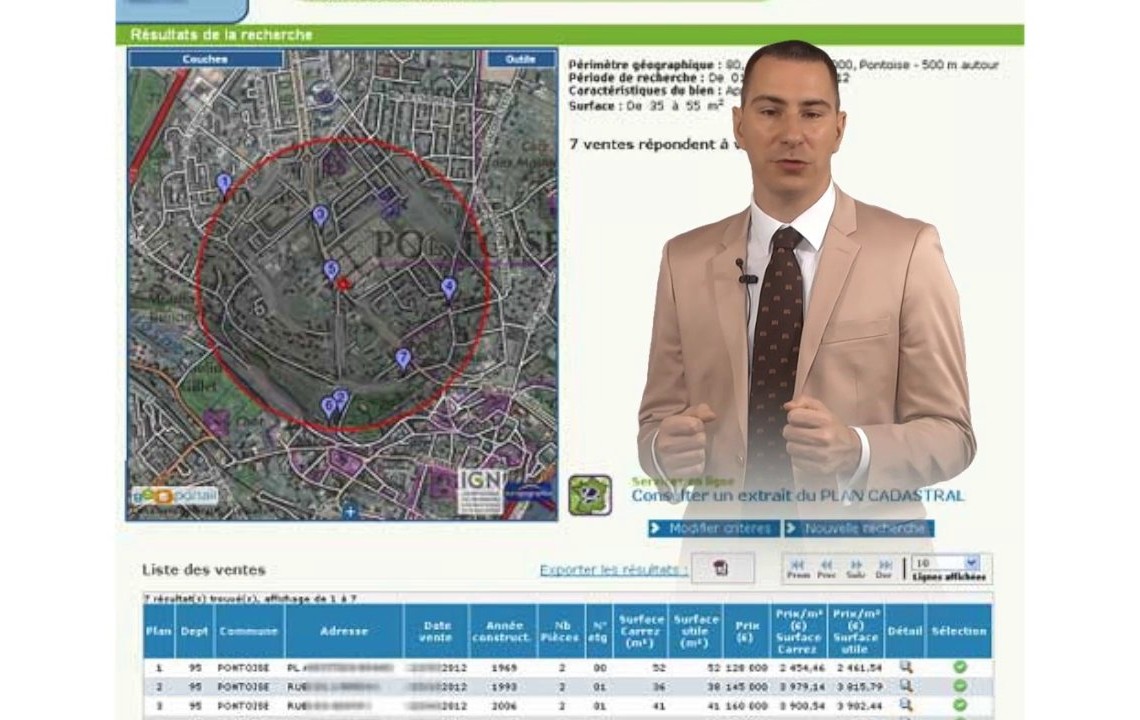The image size is (1140, 720).
Task: Click the IGN logo on the map
Action: pyautogui.click(x=480, y=491)
